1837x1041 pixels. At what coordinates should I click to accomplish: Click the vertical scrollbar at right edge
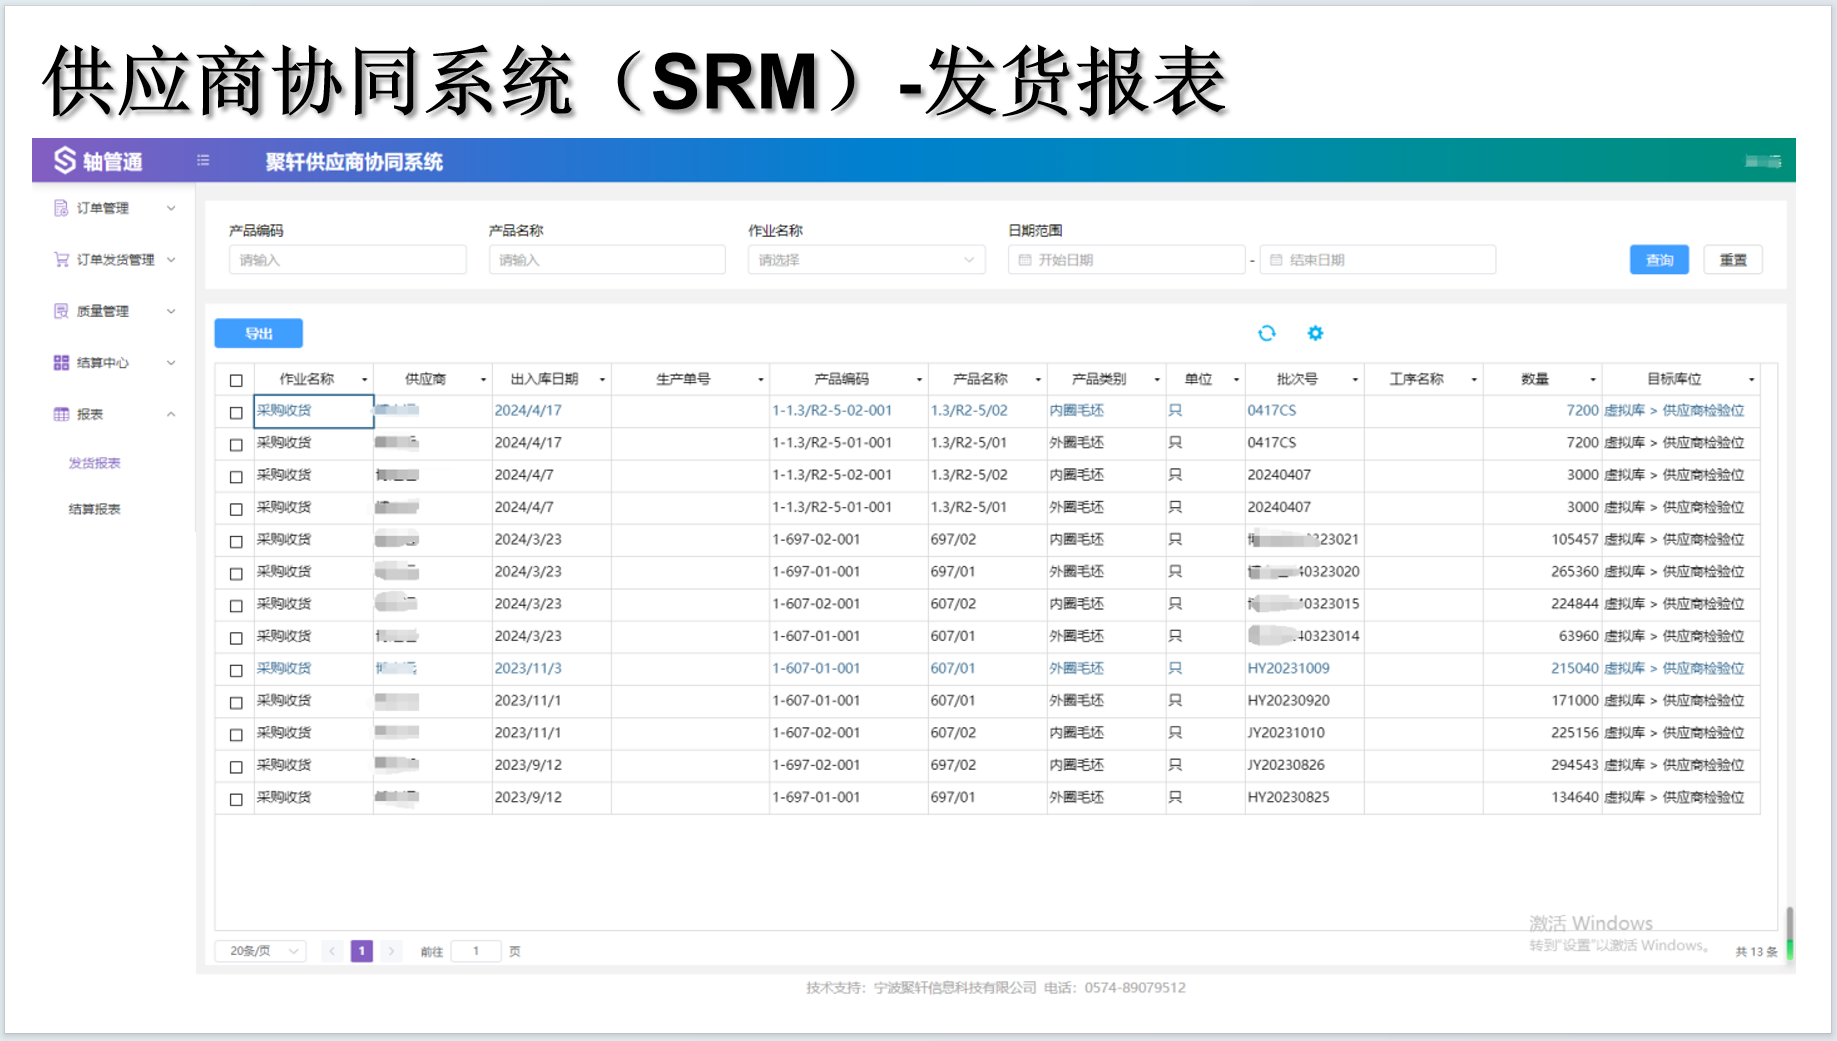click(x=1789, y=932)
